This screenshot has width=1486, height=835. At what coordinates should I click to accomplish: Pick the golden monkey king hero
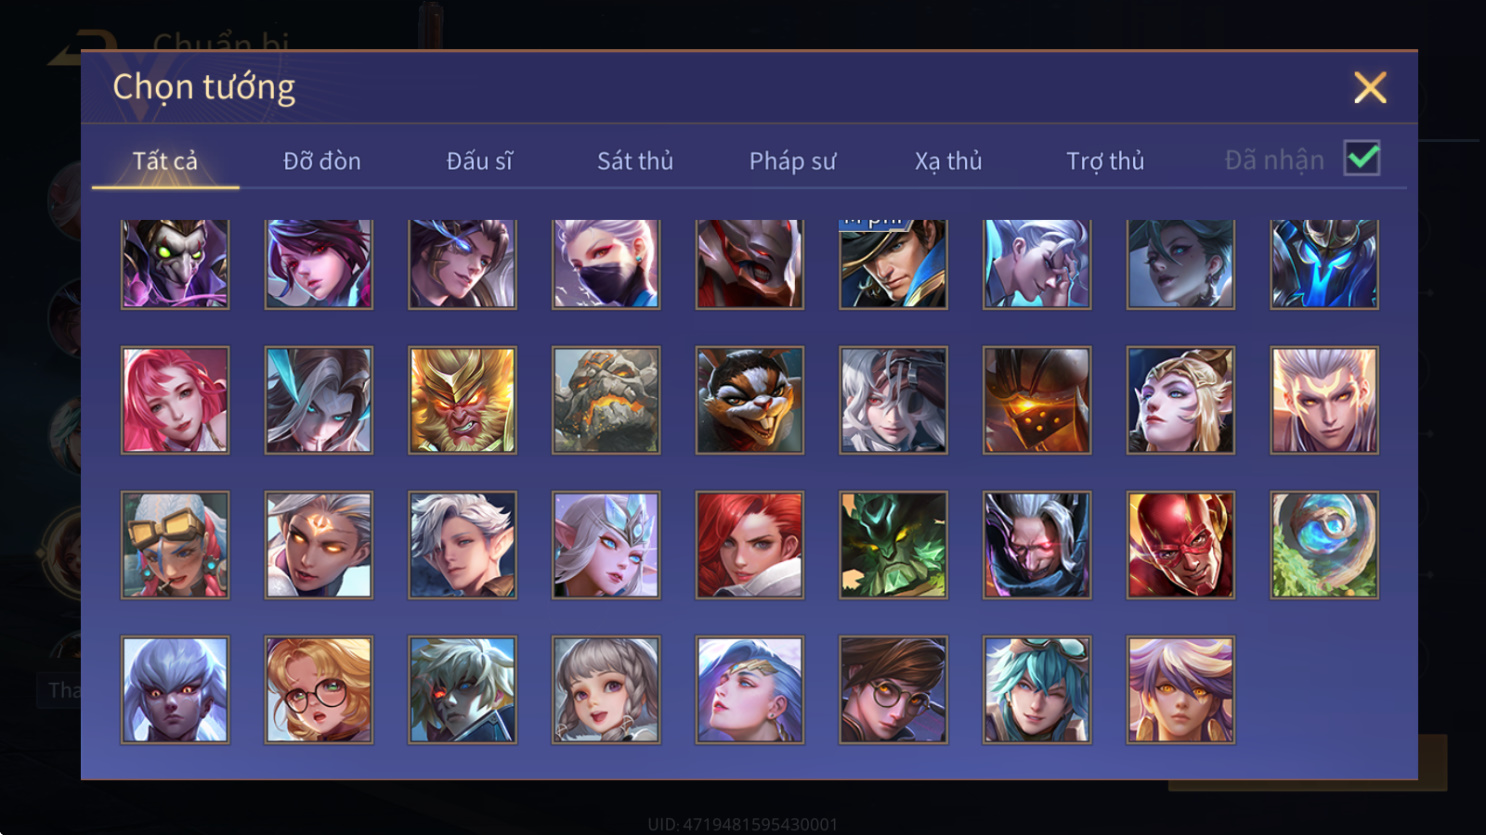click(x=462, y=400)
